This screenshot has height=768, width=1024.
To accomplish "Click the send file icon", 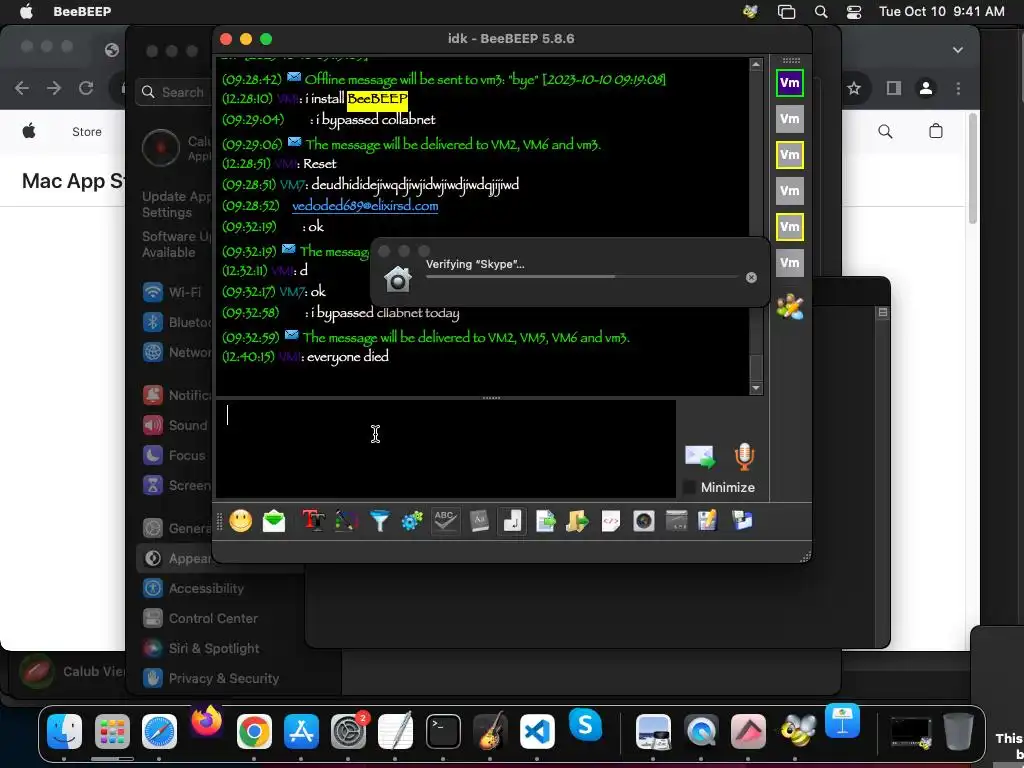I will 545,520.
